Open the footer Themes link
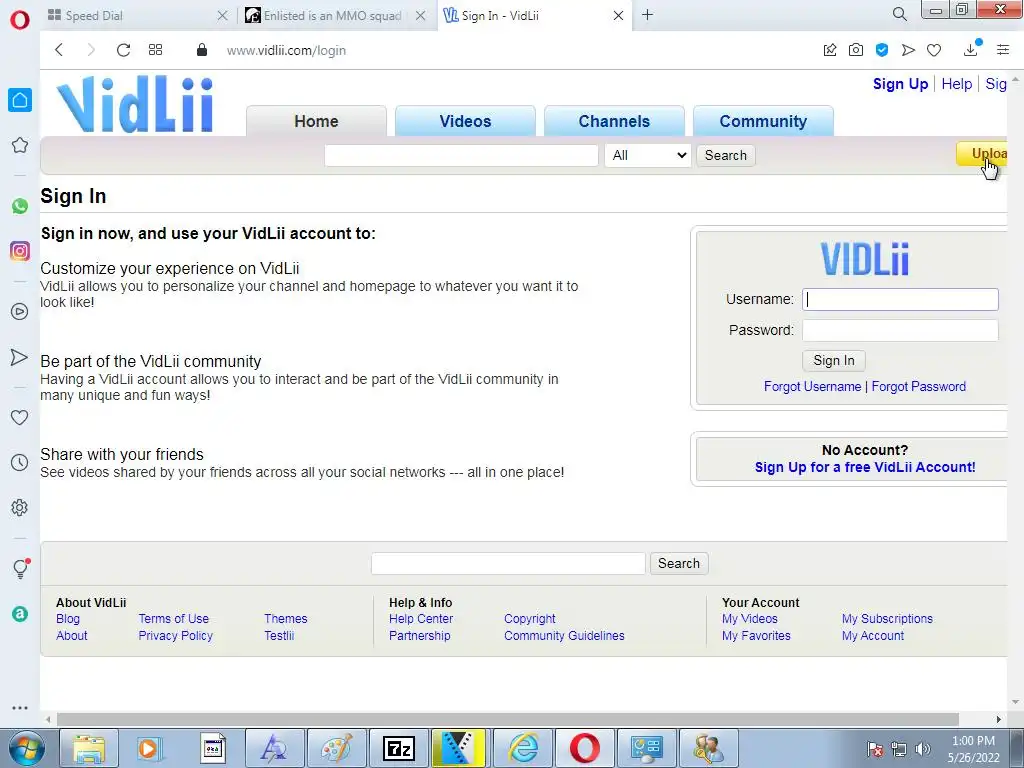The width and height of the screenshot is (1024, 768). pyautogui.click(x=285, y=618)
